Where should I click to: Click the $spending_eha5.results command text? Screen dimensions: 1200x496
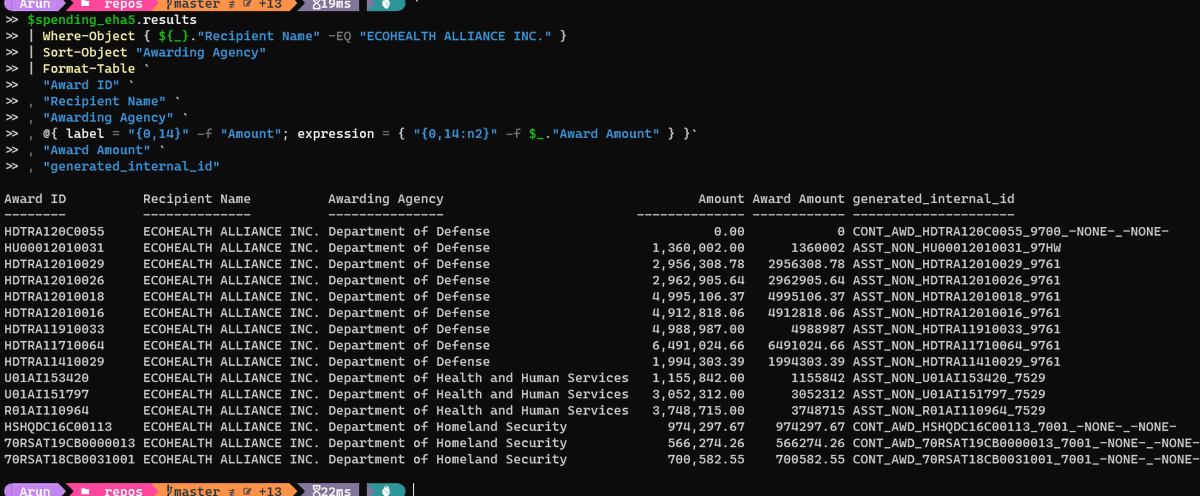click(112, 20)
